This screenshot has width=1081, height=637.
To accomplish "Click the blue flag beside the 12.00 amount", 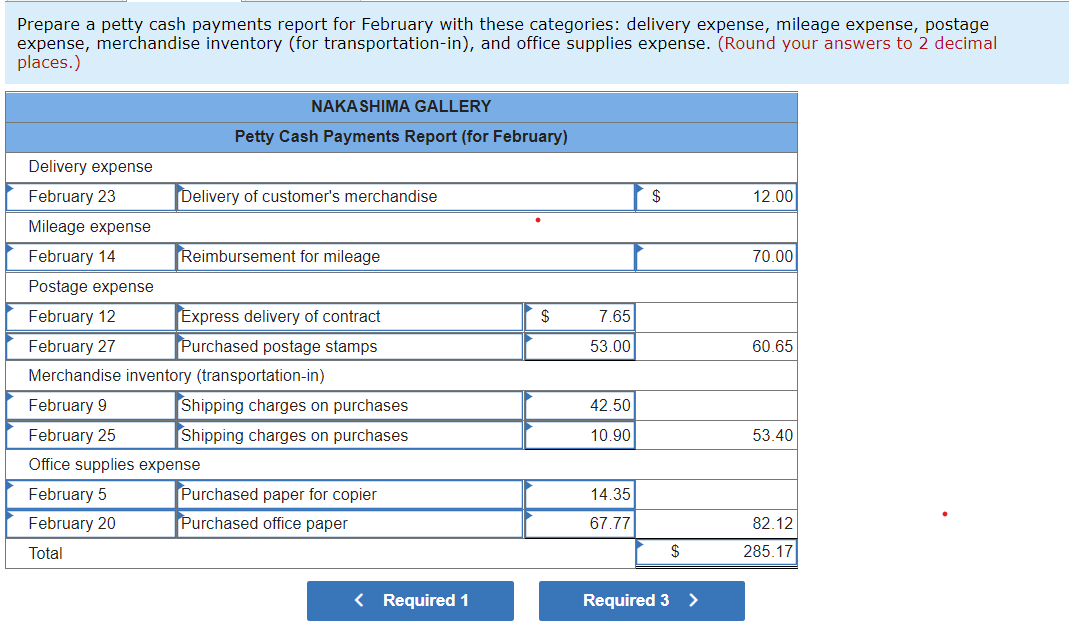I will coord(640,190).
